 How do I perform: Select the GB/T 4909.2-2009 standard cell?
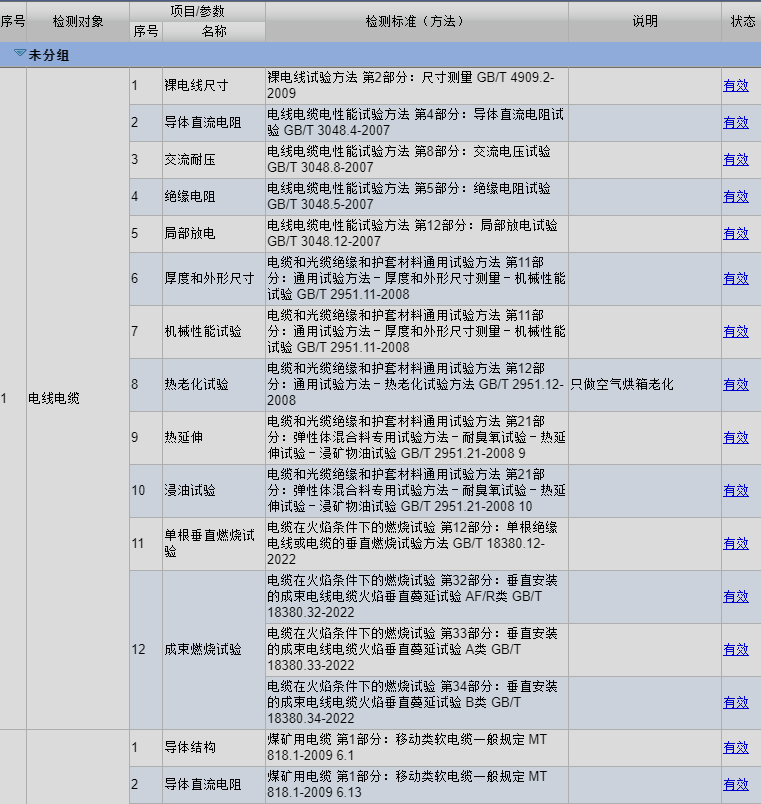coord(416,86)
